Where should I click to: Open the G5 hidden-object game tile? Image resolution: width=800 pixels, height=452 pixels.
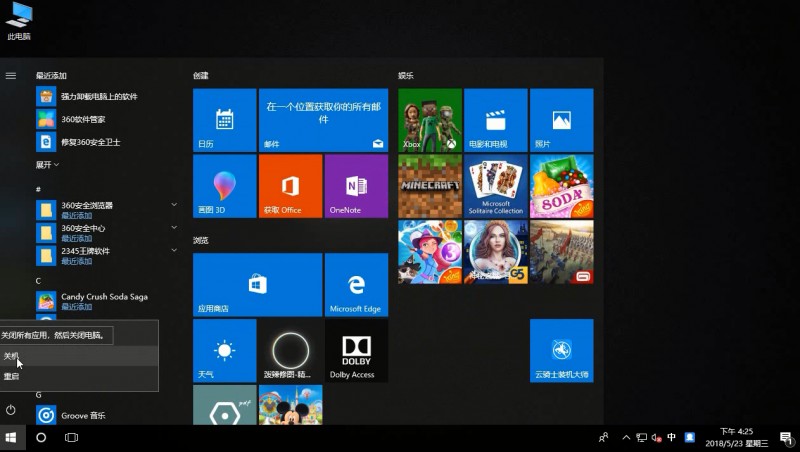coord(495,252)
